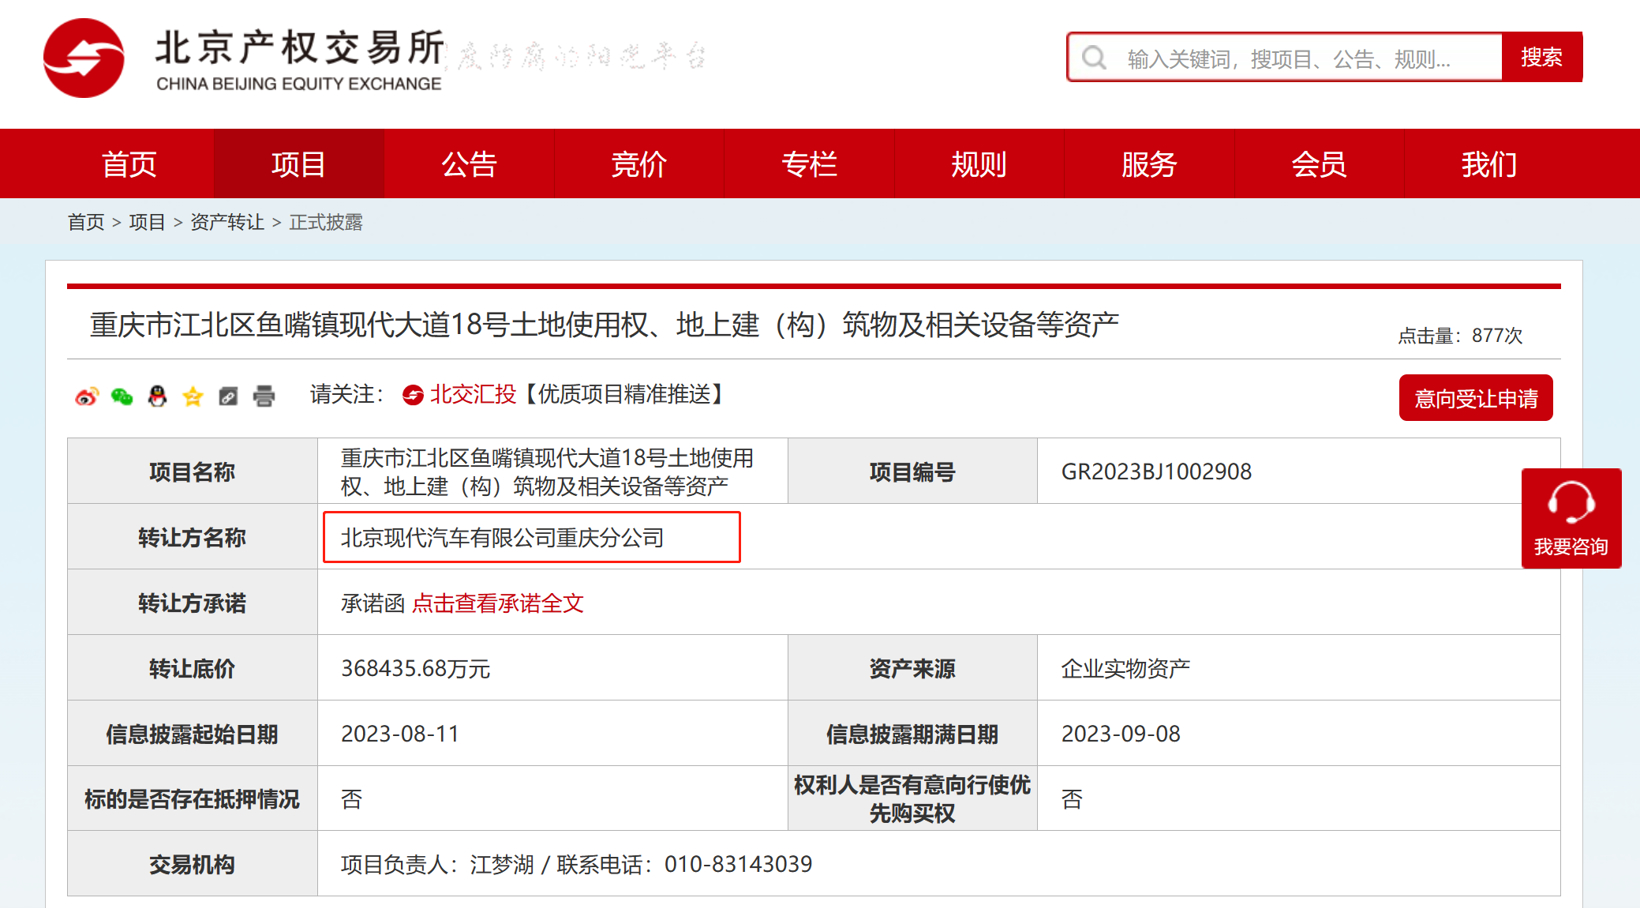Viewport: 1640px width, 908px height.
Task: Open the 会员 menu item
Action: pyautogui.click(x=1319, y=164)
